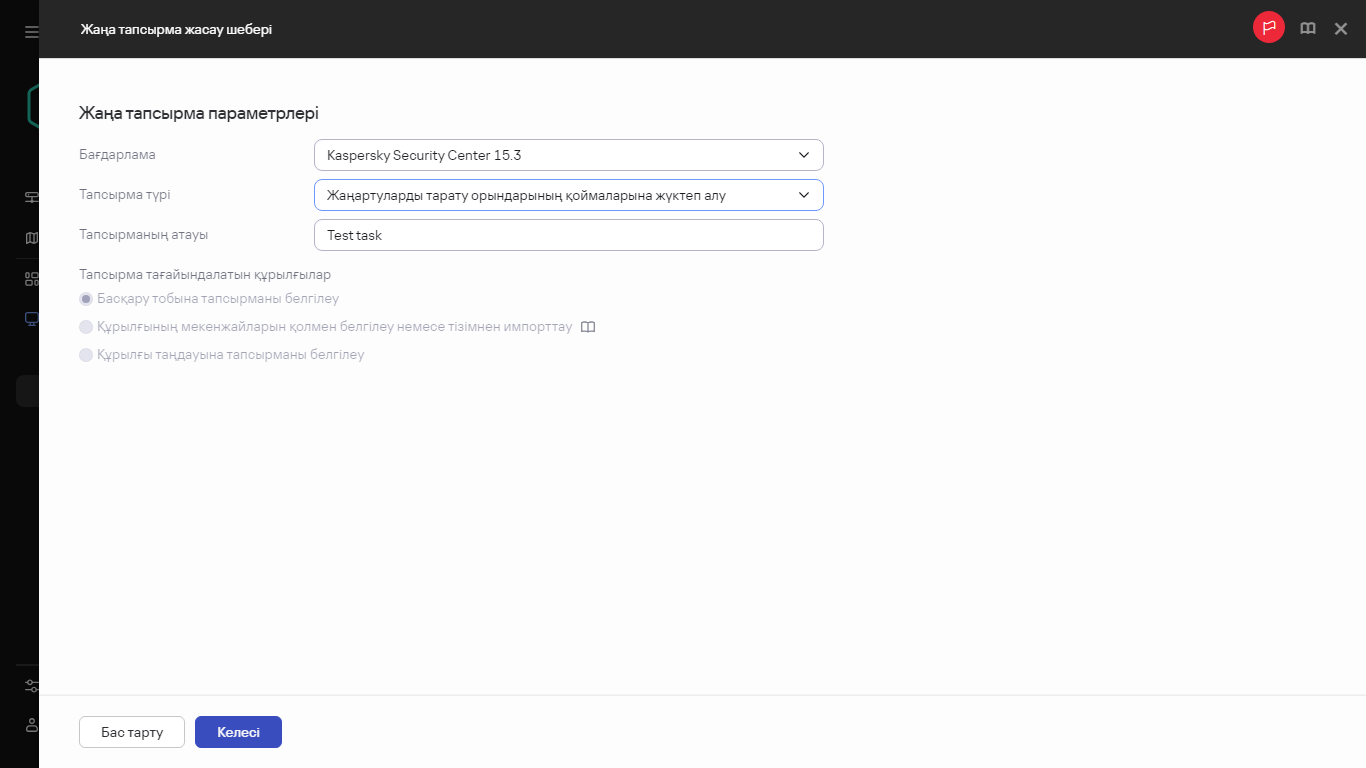Close the new task wizard
Image resolution: width=1366 pixels, height=768 pixels.
pos(1341,29)
